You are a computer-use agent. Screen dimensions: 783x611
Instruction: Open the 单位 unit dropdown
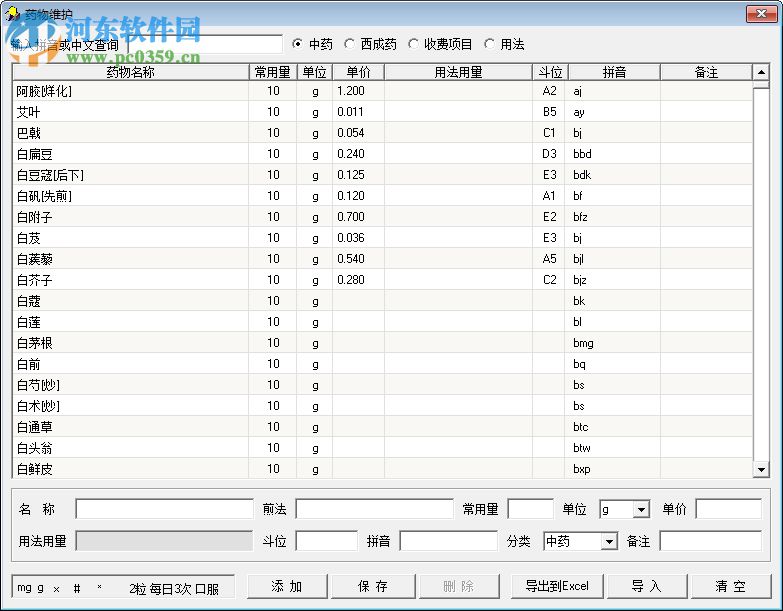[x=641, y=510]
